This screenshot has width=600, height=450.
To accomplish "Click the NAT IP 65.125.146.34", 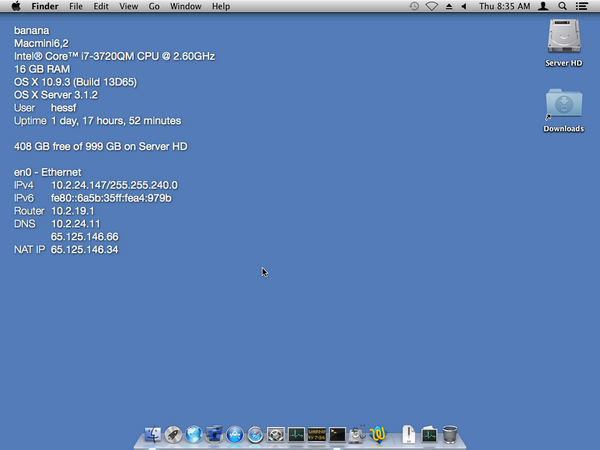I will pos(85,250).
